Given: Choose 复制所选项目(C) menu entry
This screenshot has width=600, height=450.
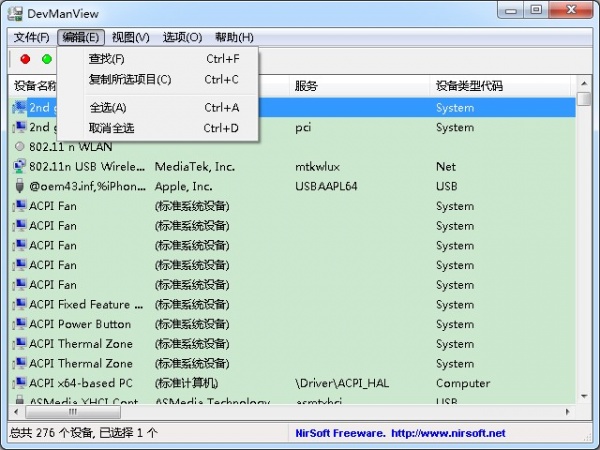Looking at the screenshot, I should pyautogui.click(x=130, y=79).
